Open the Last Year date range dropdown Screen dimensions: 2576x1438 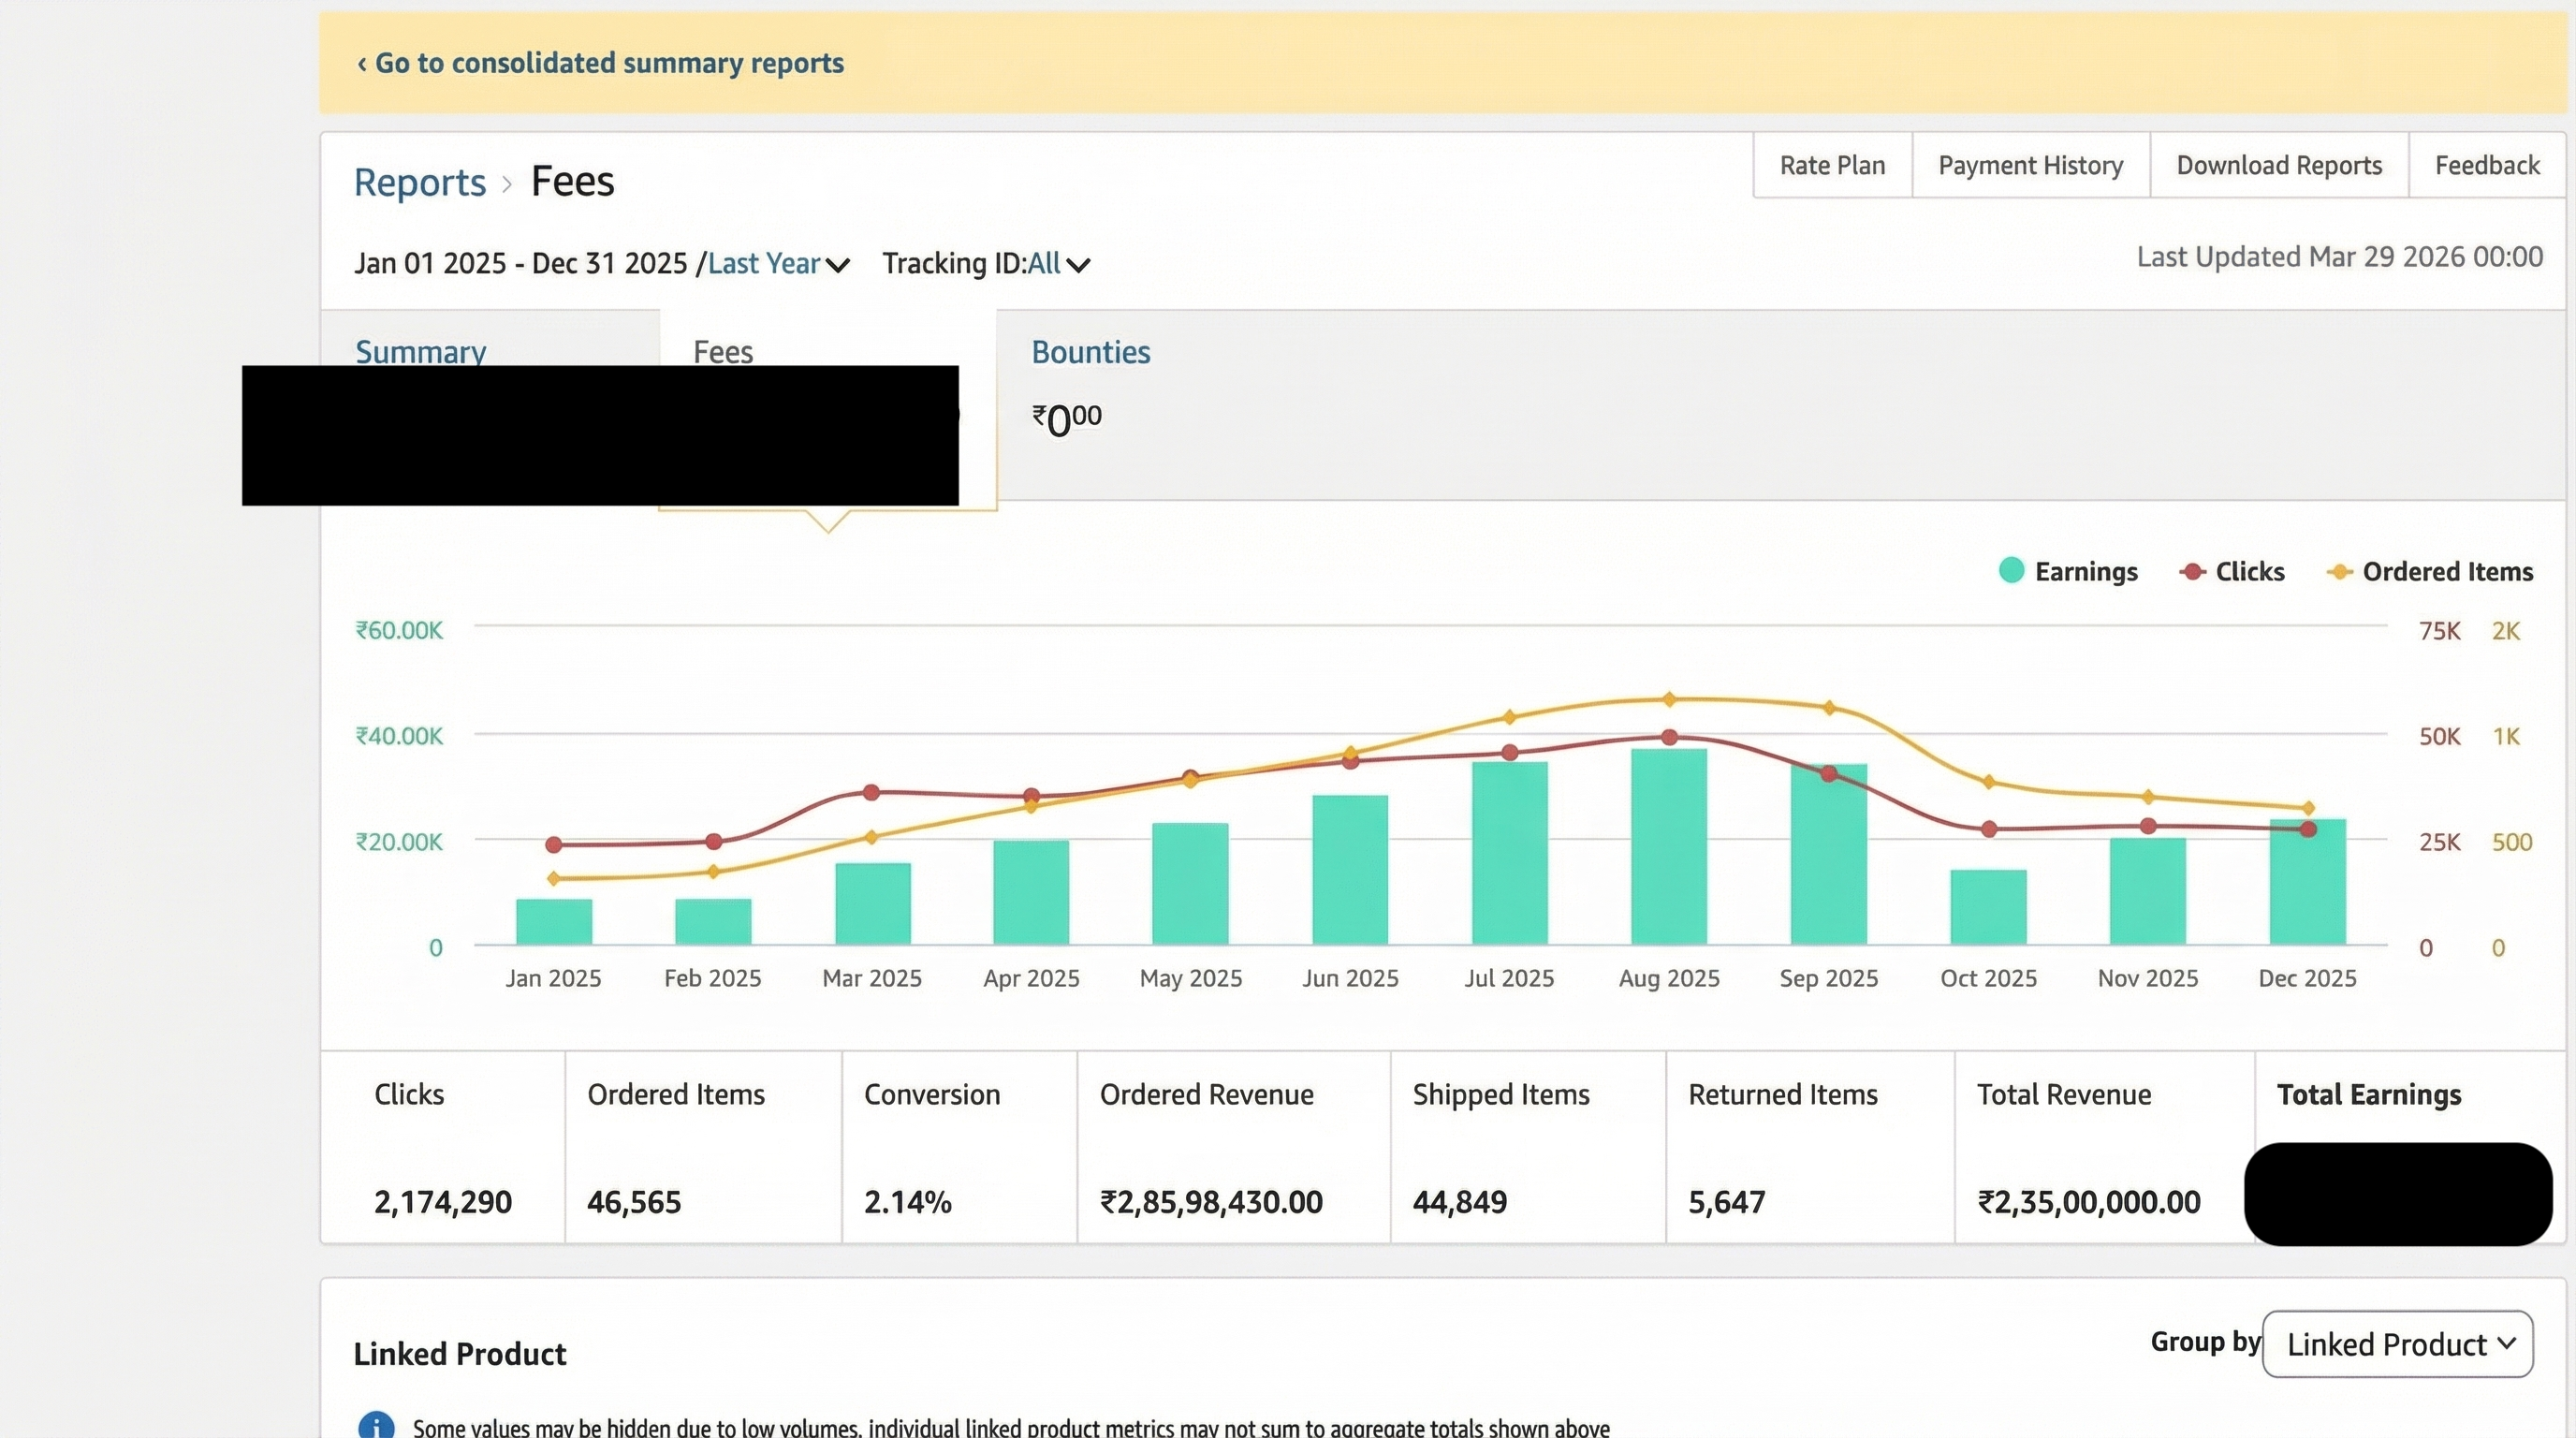775,263
